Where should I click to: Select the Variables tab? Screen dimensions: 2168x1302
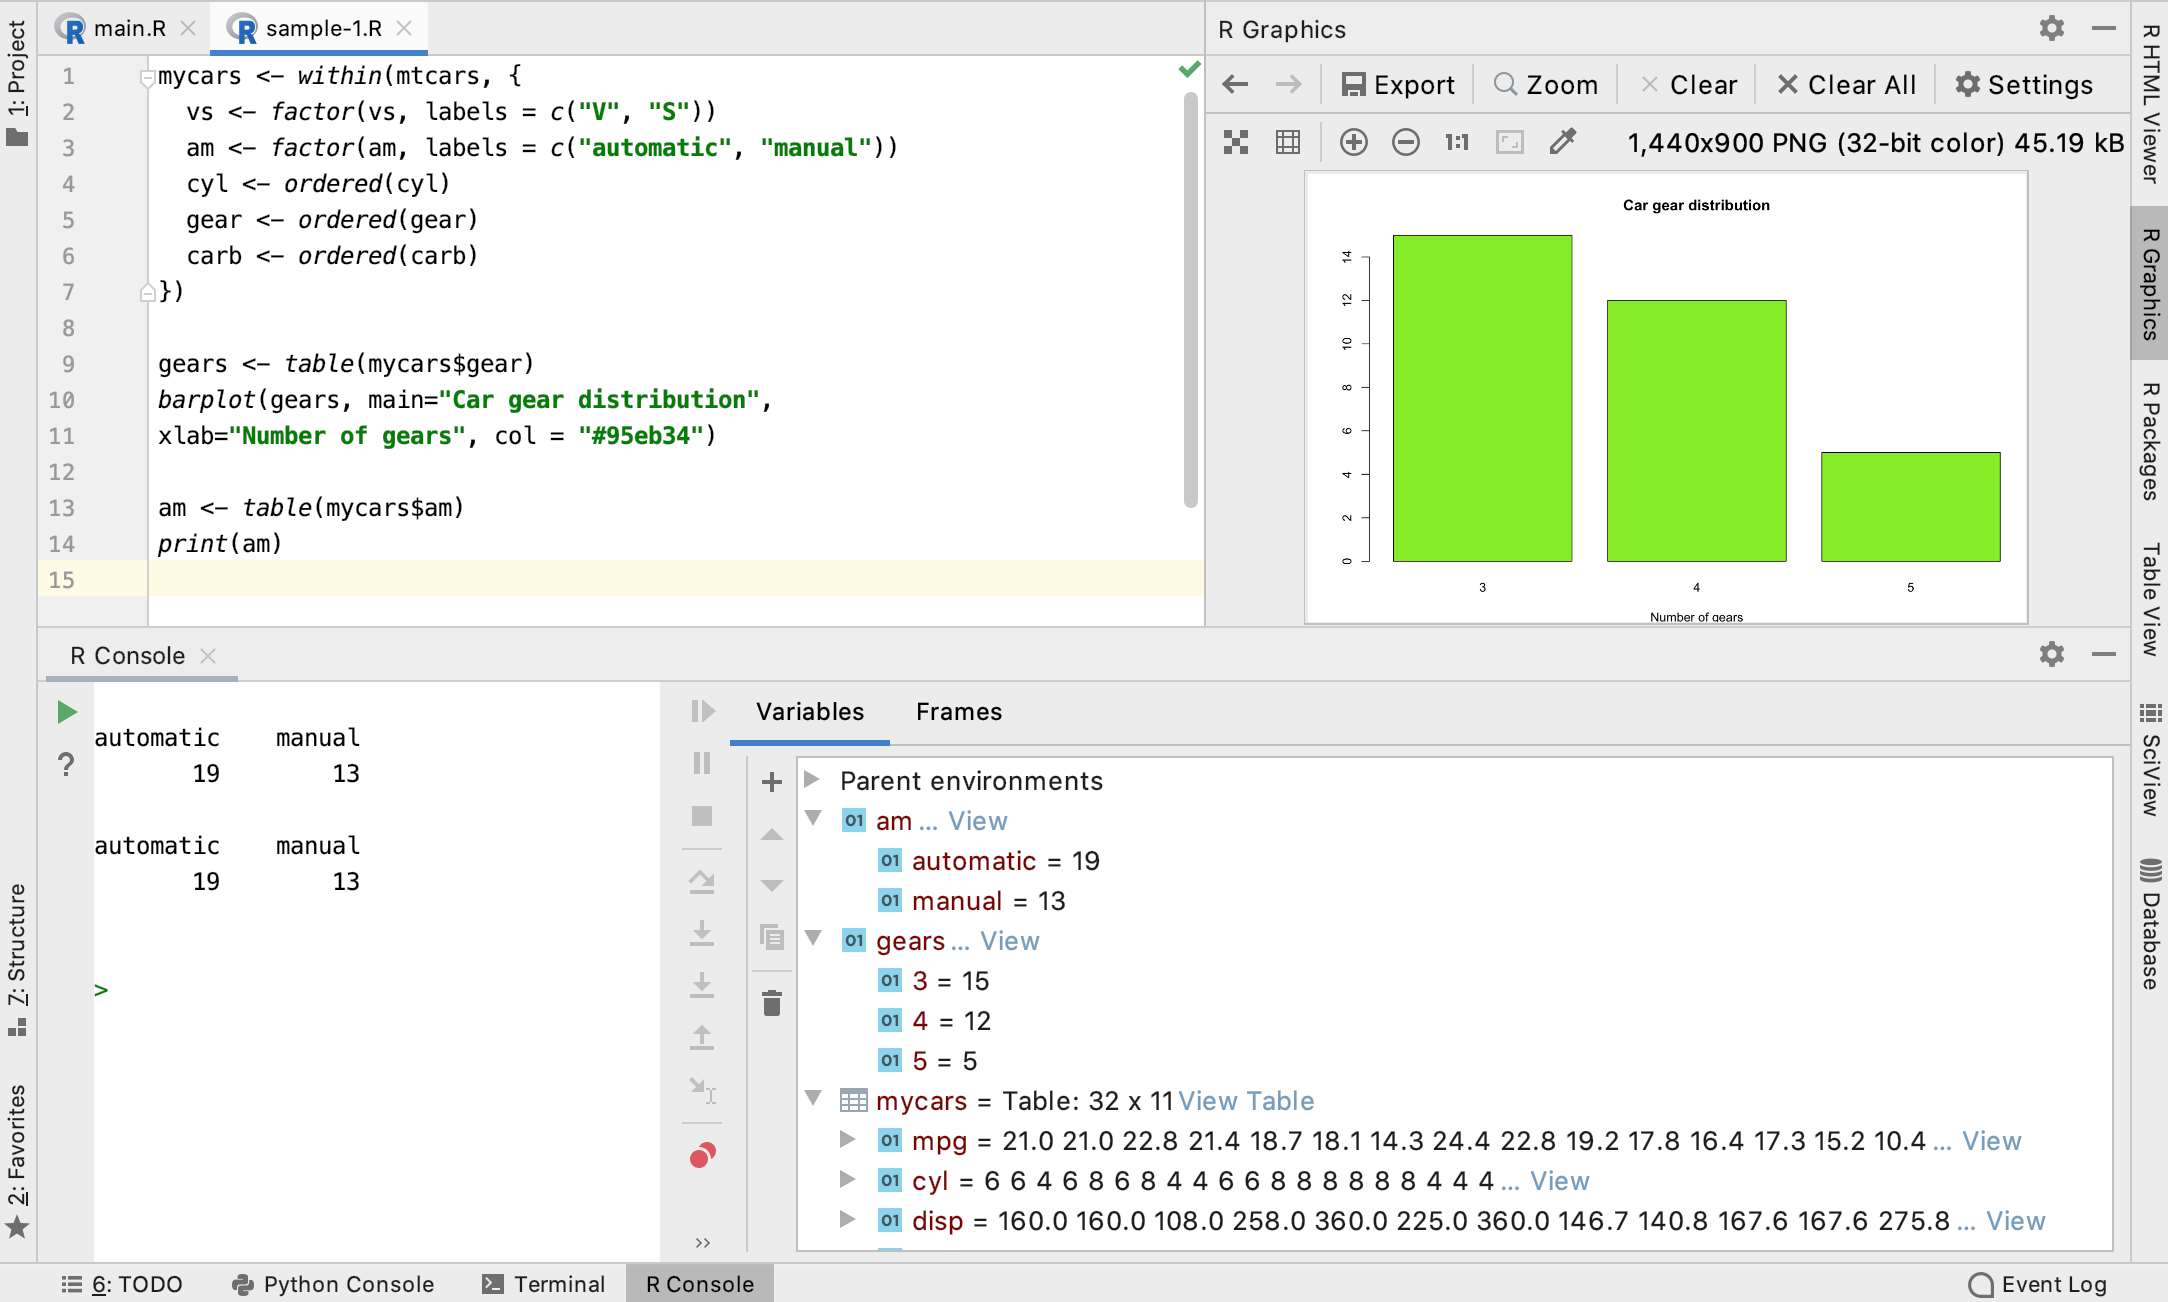point(810,712)
